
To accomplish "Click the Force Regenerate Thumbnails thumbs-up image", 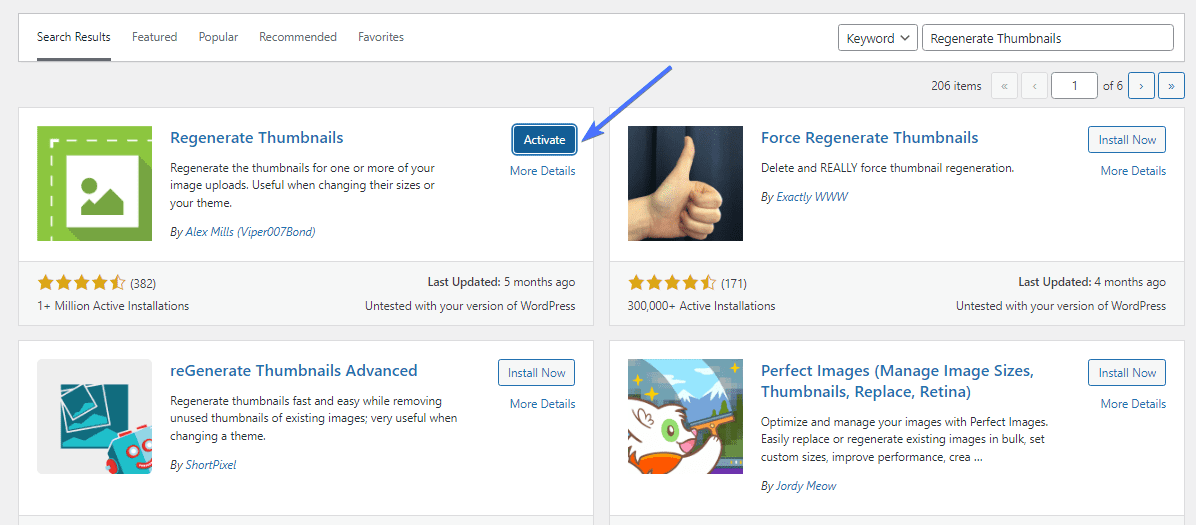I will click(685, 183).
